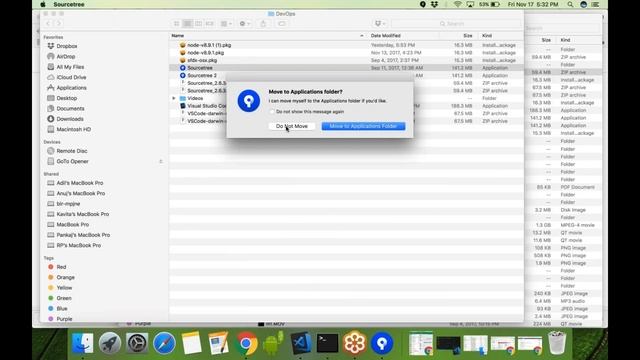Go back in Finder with the back arrow
The width and height of the screenshot is (640, 360).
click(48, 24)
